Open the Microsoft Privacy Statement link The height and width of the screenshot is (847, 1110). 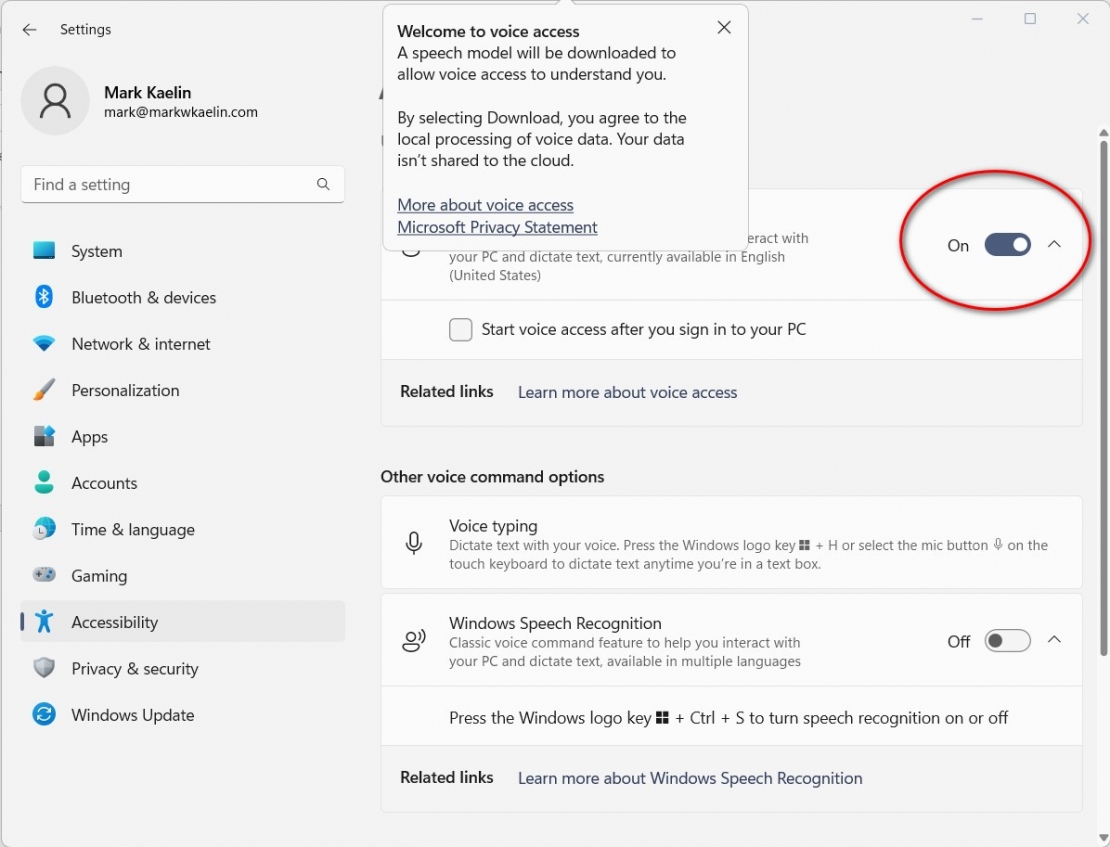pos(497,227)
